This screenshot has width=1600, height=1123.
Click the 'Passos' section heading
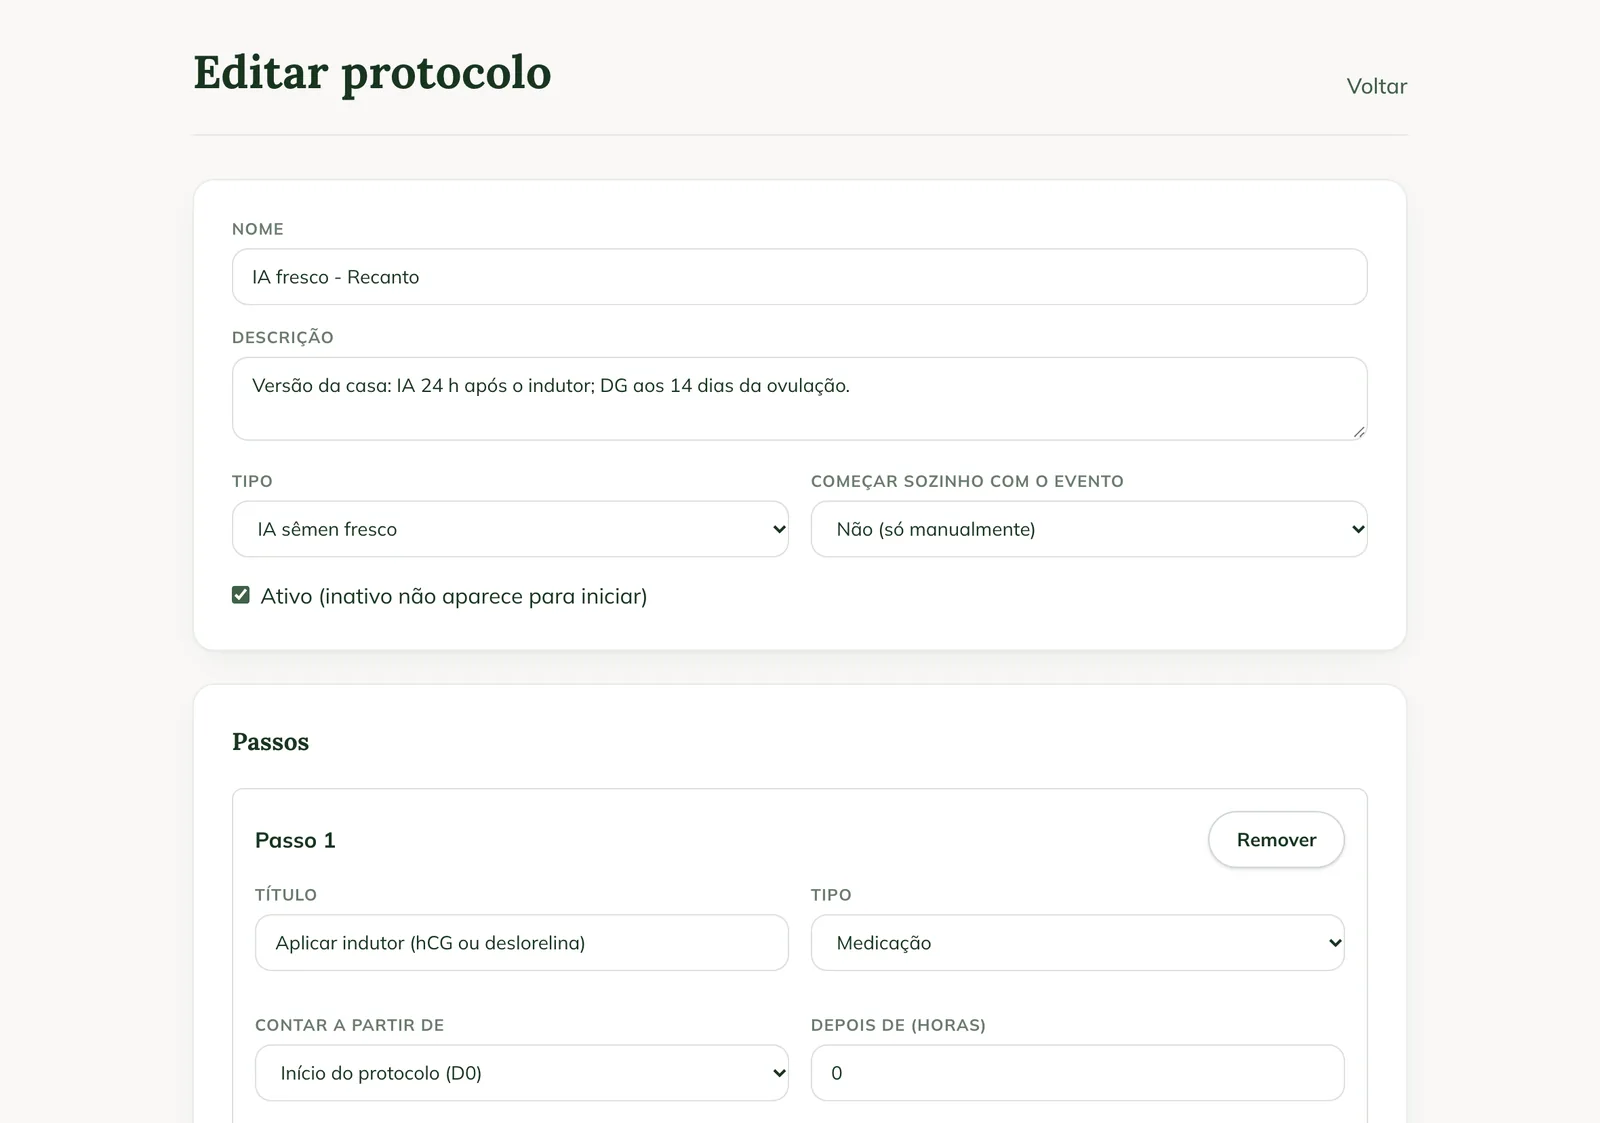(270, 742)
